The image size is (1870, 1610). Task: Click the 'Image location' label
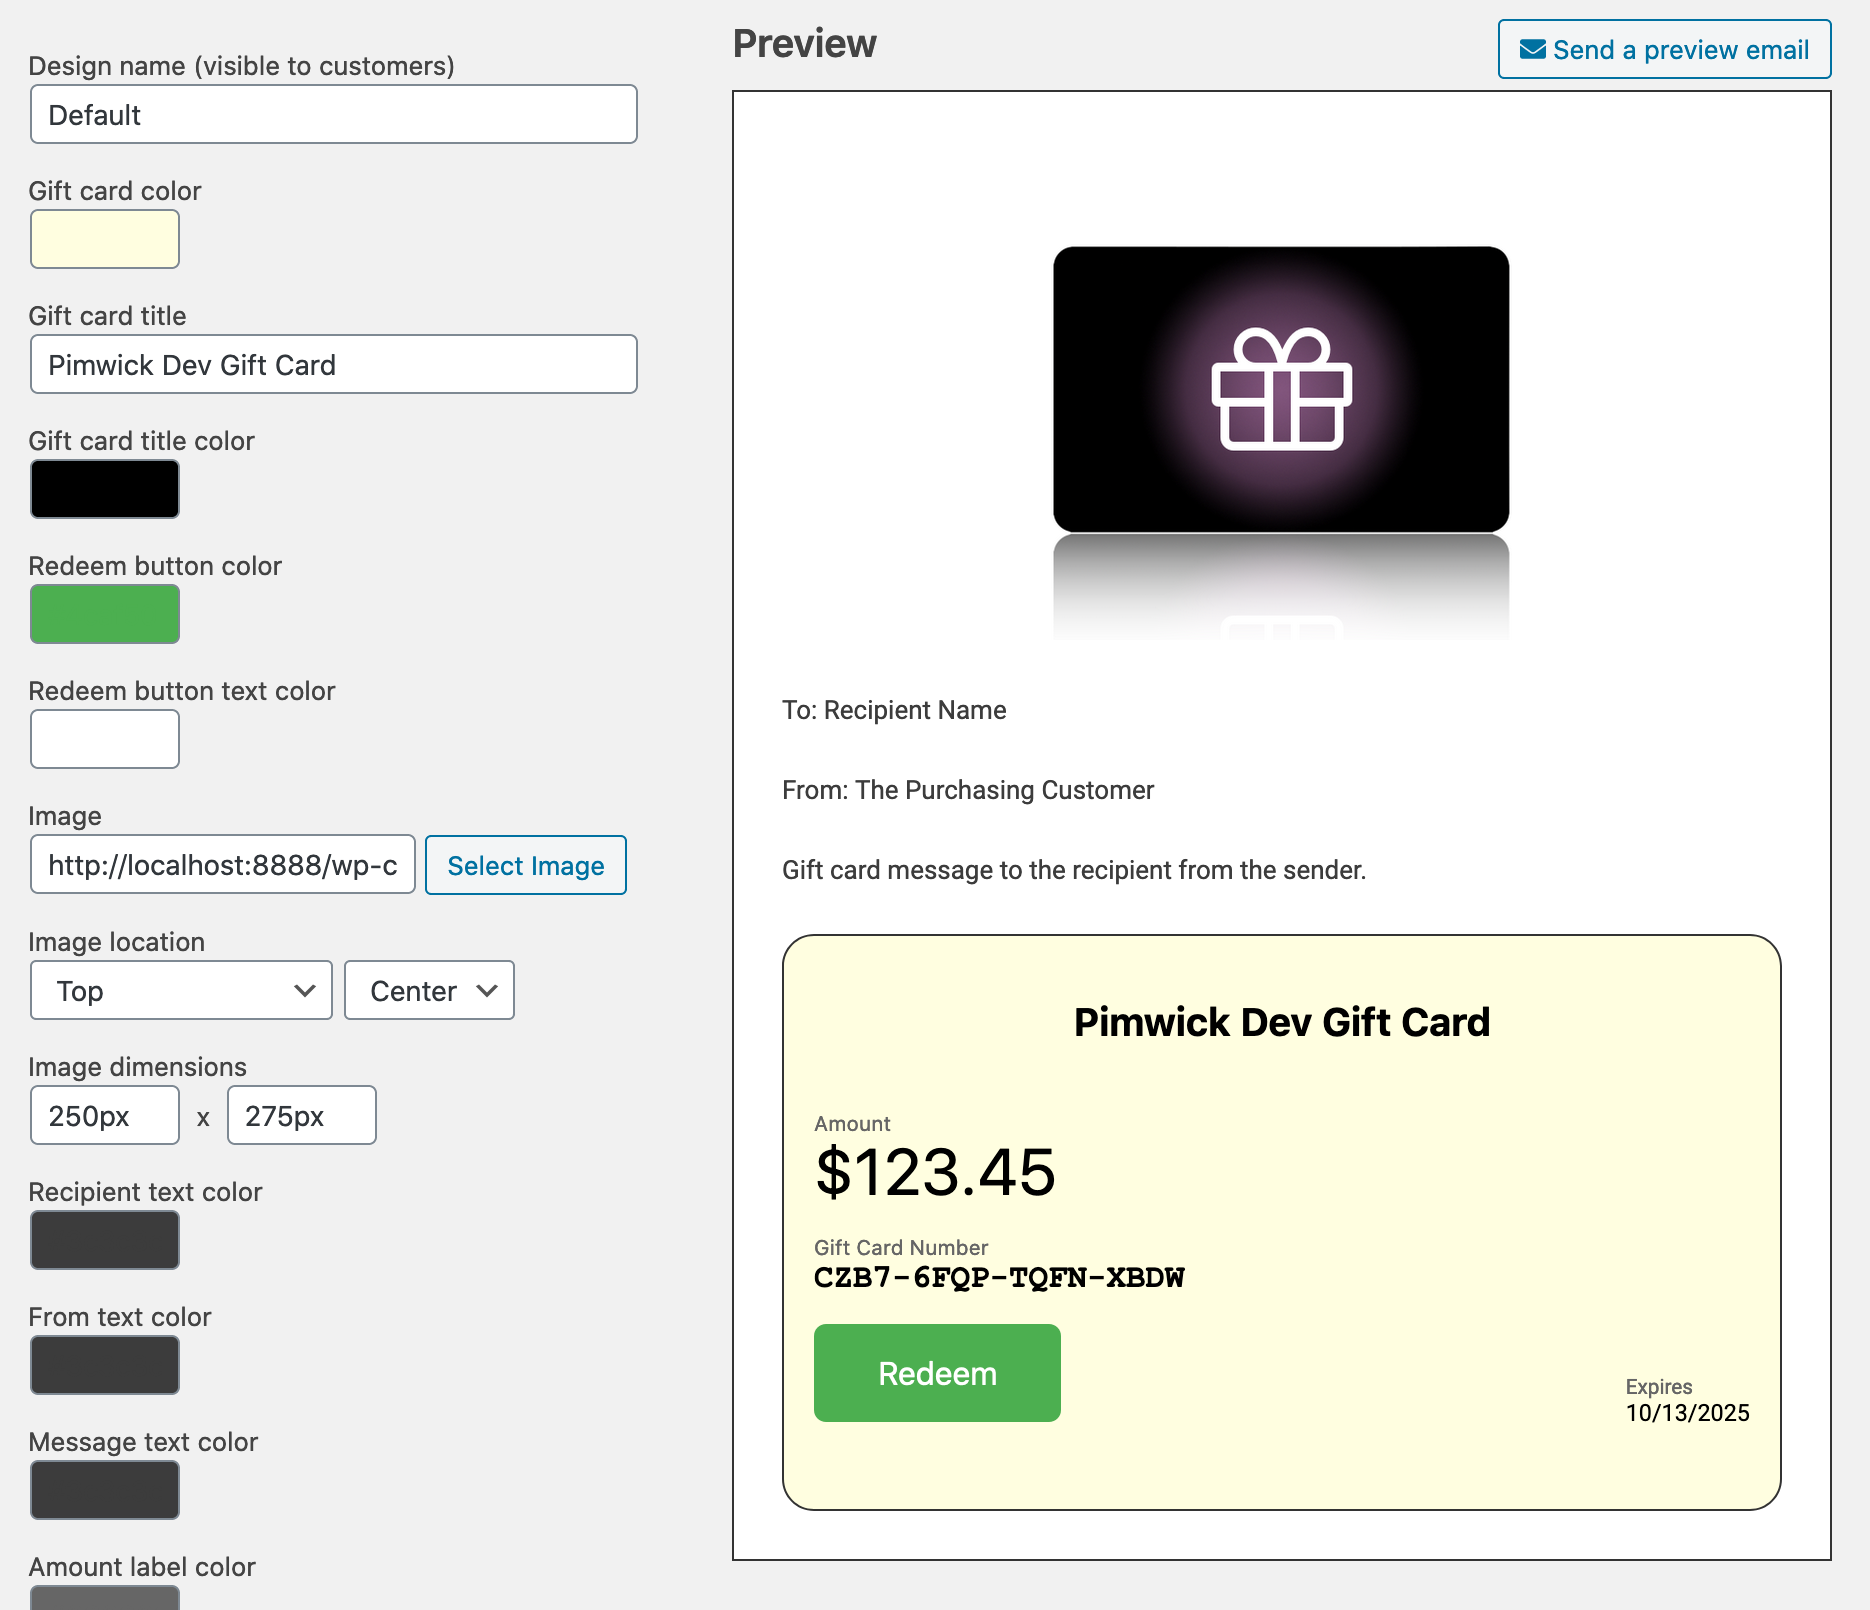pos(116,942)
